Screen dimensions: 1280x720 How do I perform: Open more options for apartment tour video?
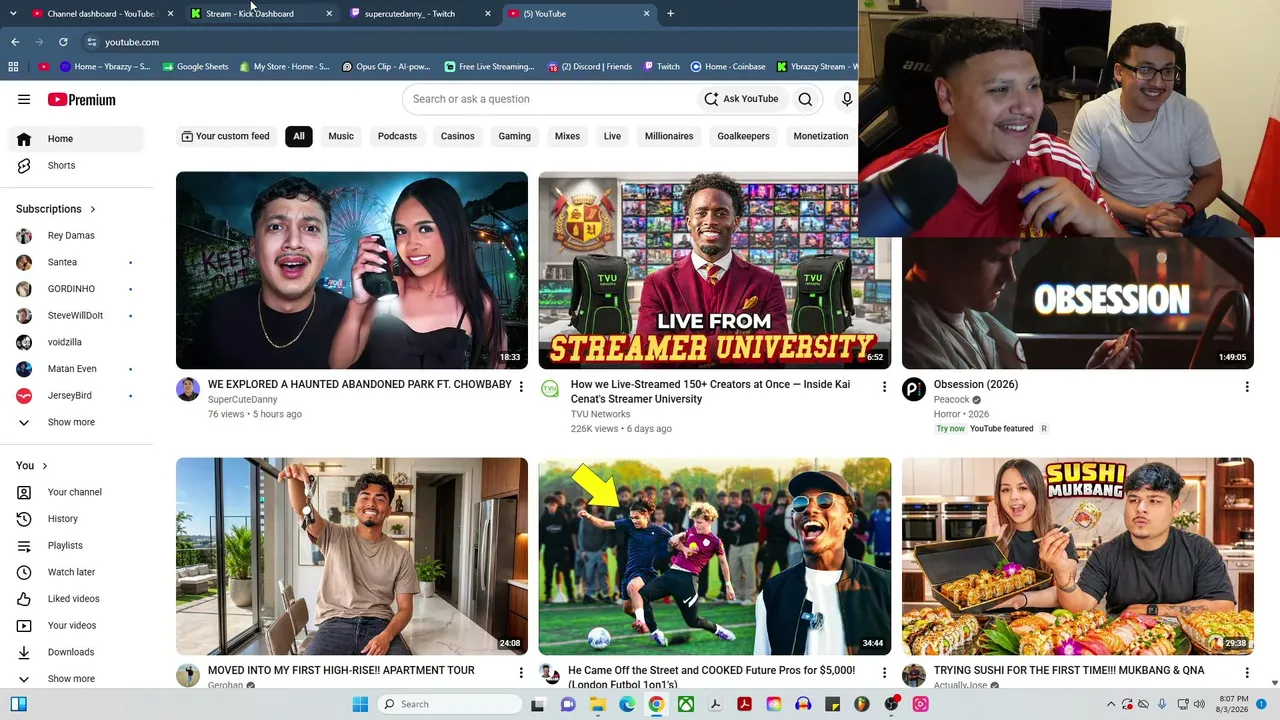521,673
